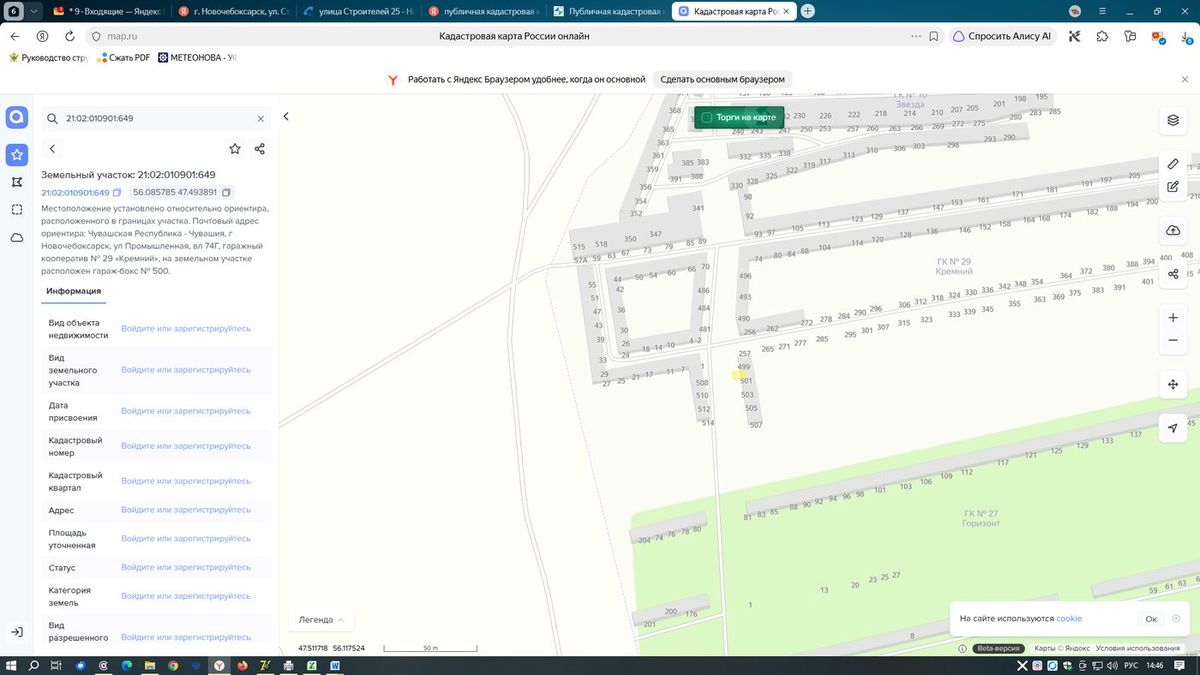Image resolution: width=1200 pixels, height=675 pixels.
Task: Open Windows Start menu
Action: tap(13, 665)
